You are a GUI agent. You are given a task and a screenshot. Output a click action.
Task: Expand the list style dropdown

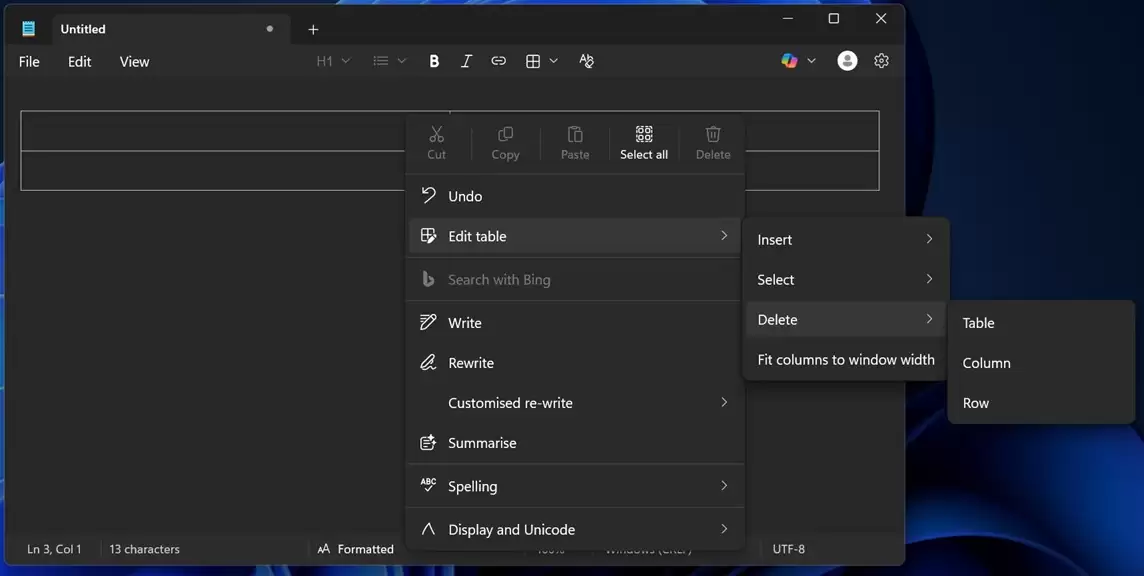point(389,60)
